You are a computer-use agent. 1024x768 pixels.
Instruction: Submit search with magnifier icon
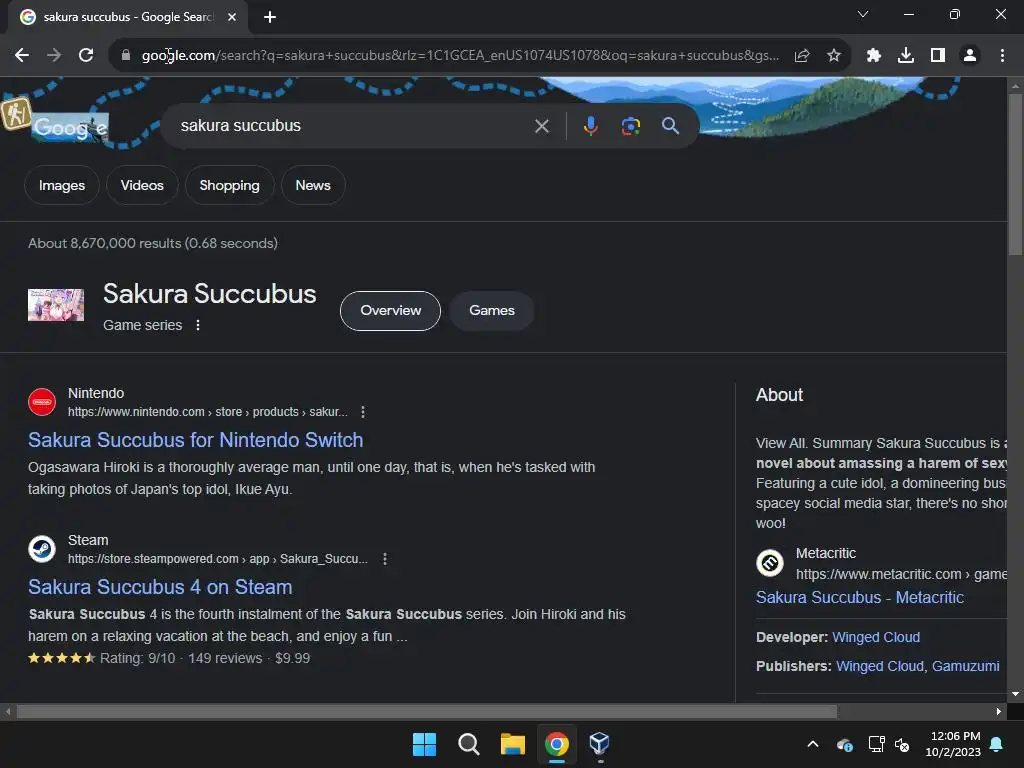click(671, 126)
